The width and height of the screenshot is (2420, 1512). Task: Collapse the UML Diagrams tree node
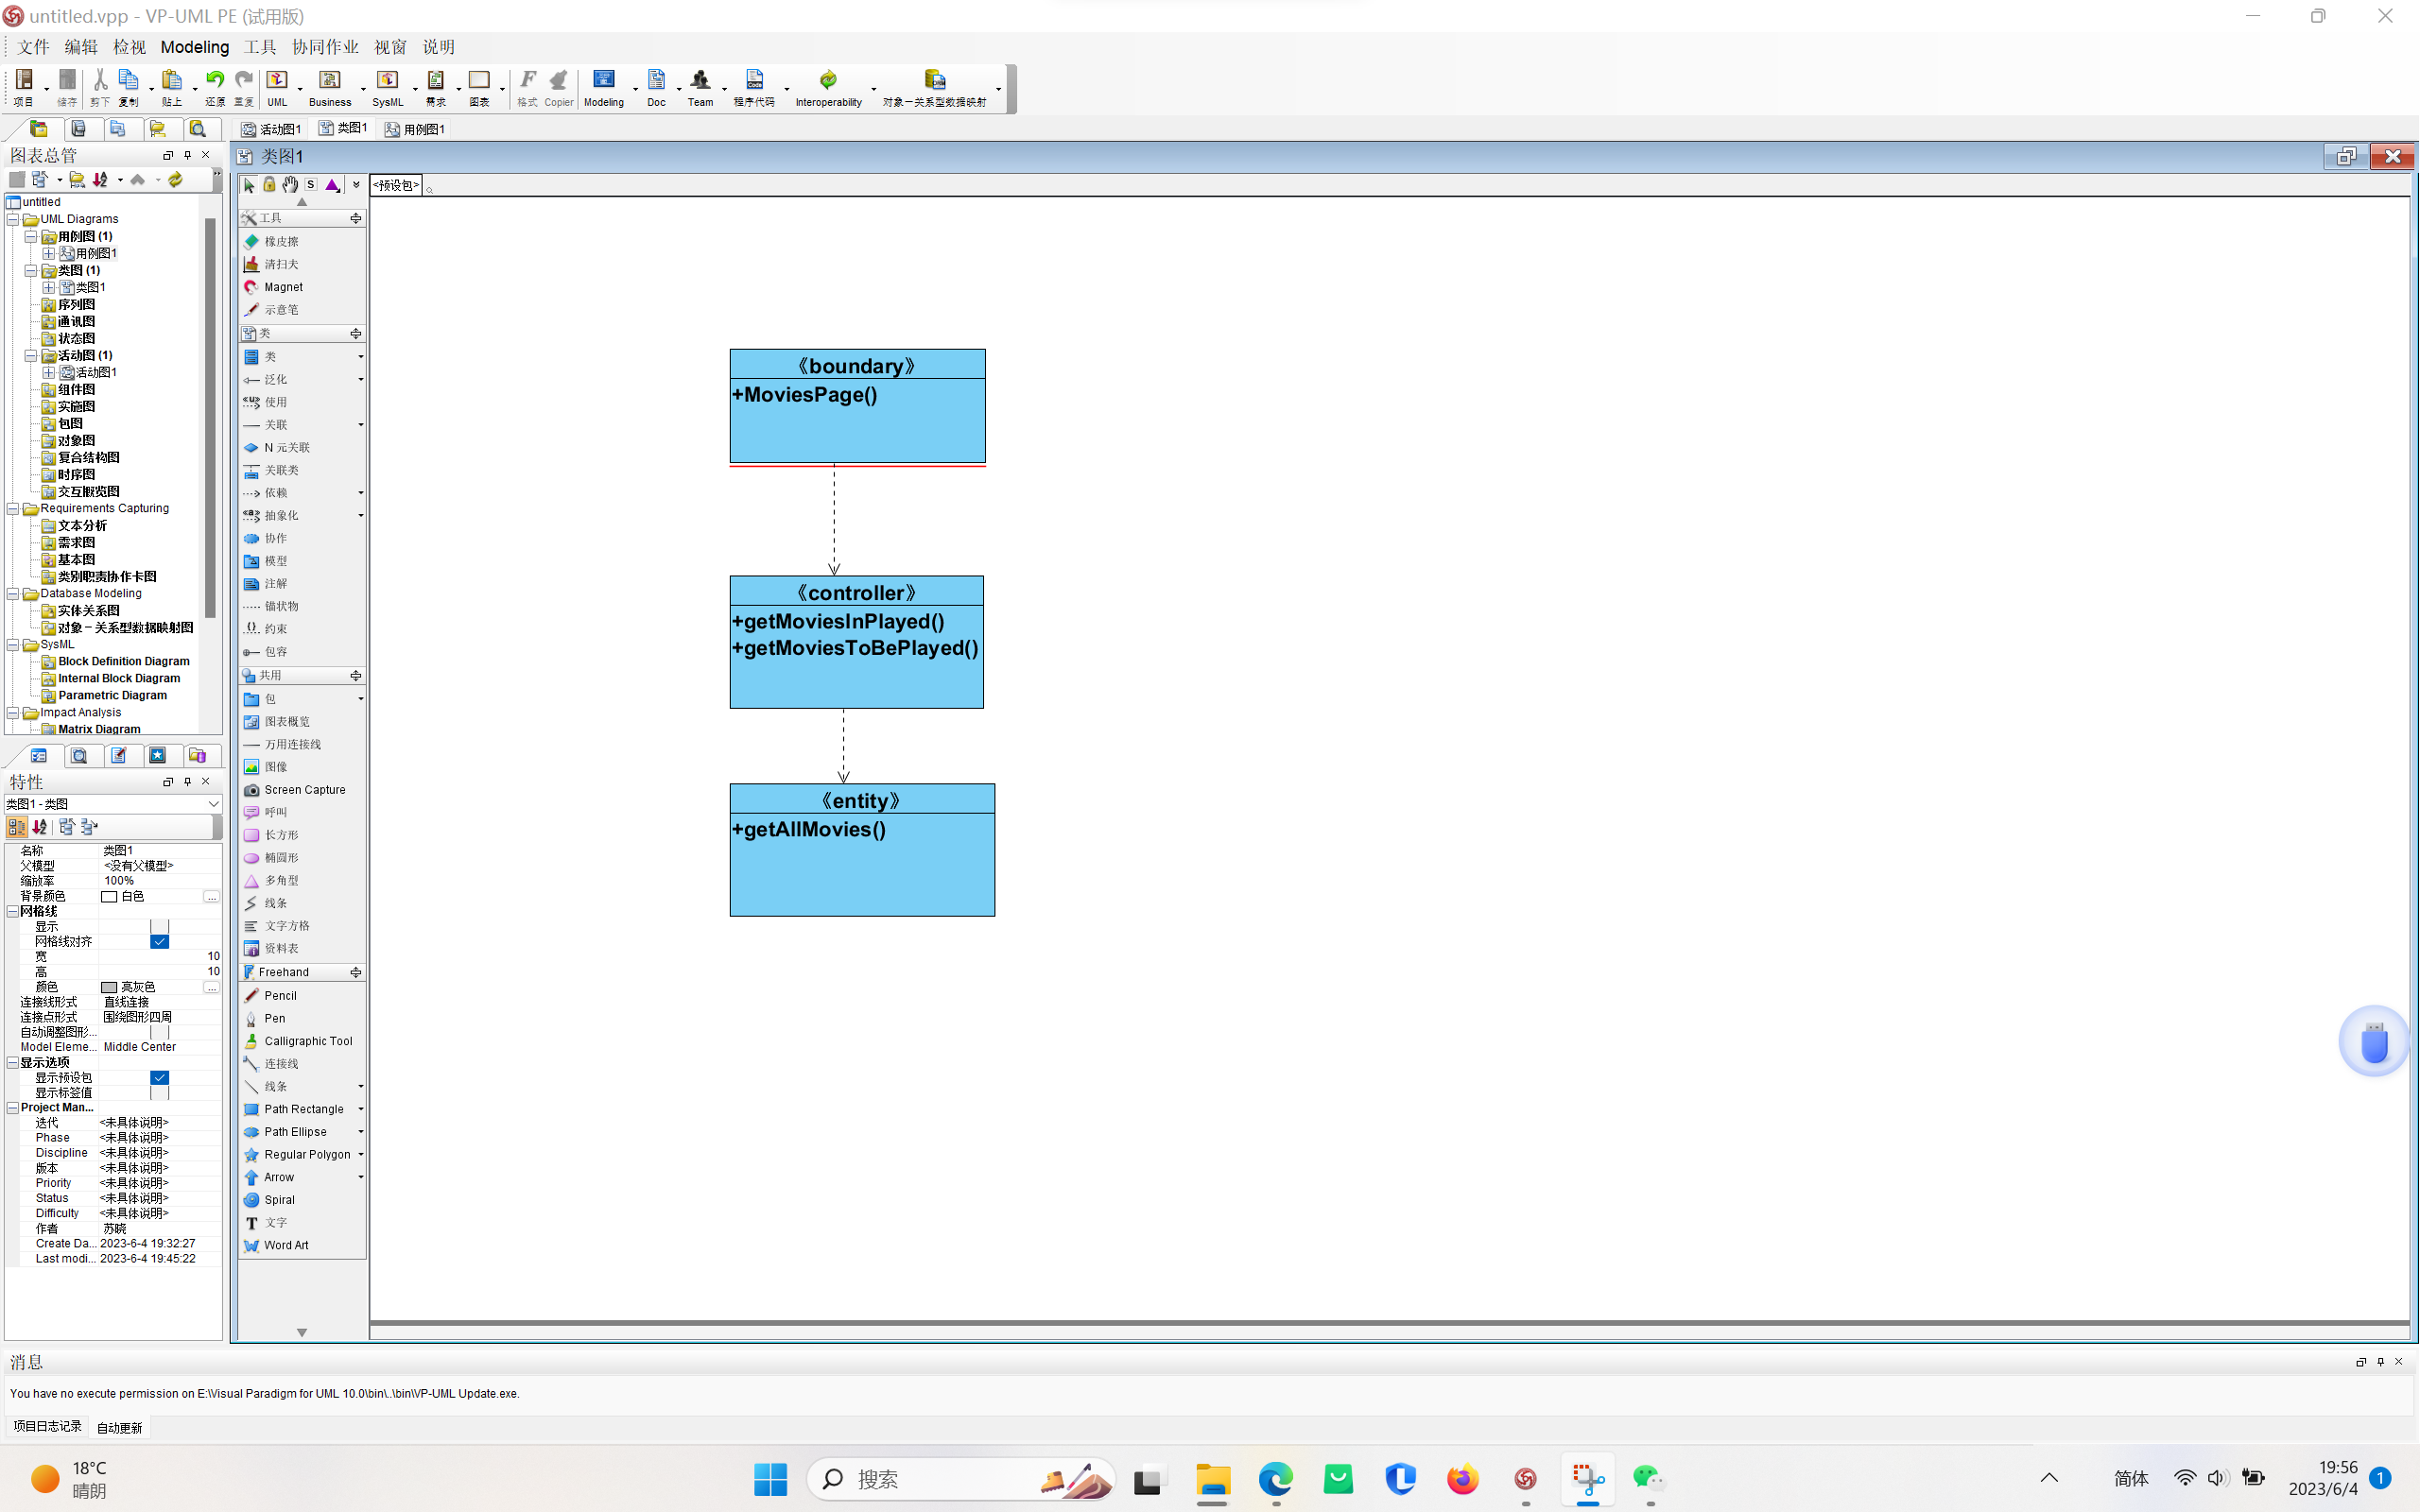pyautogui.click(x=13, y=219)
